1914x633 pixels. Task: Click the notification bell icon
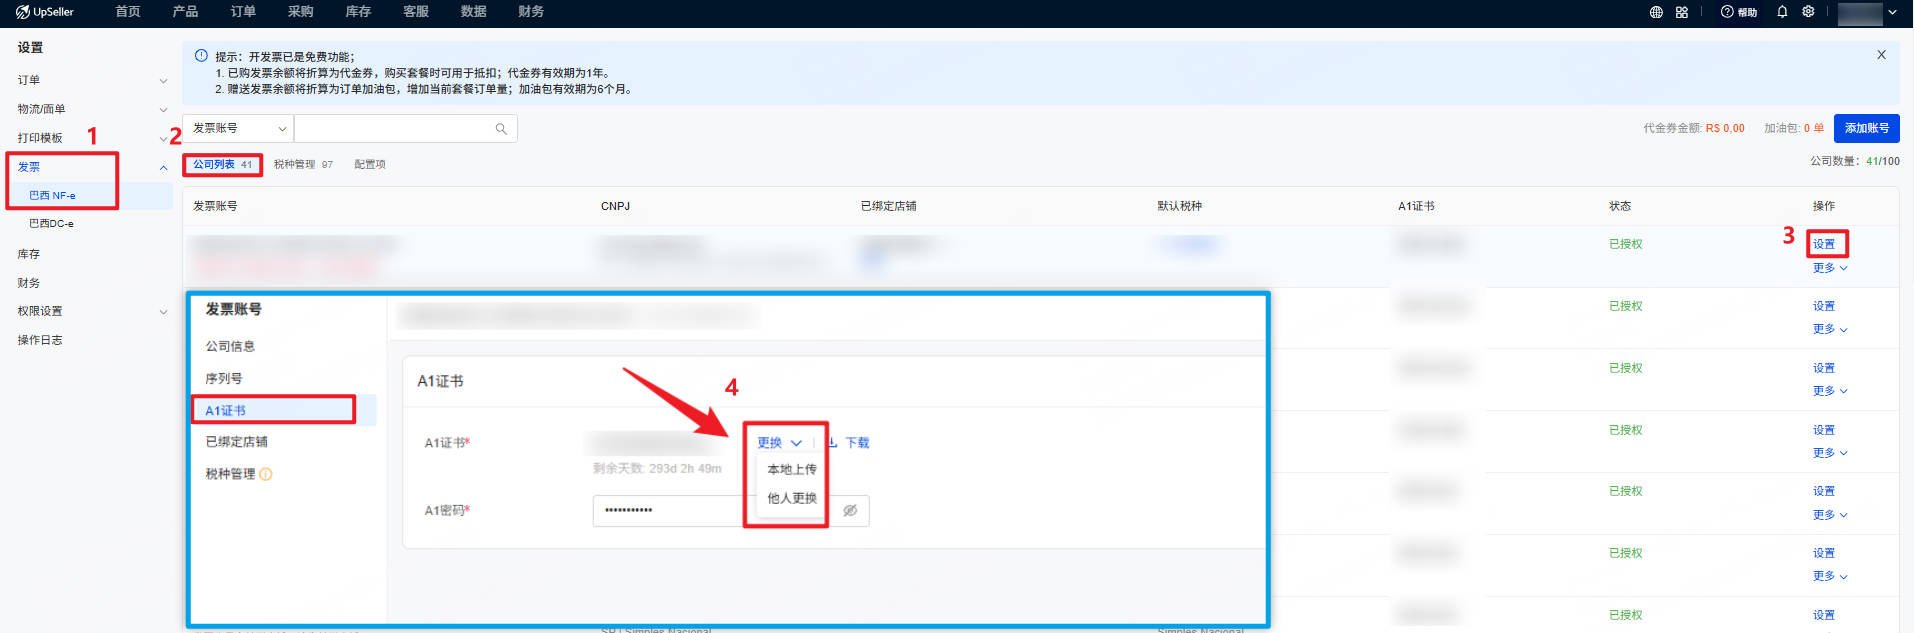click(x=1782, y=12)
